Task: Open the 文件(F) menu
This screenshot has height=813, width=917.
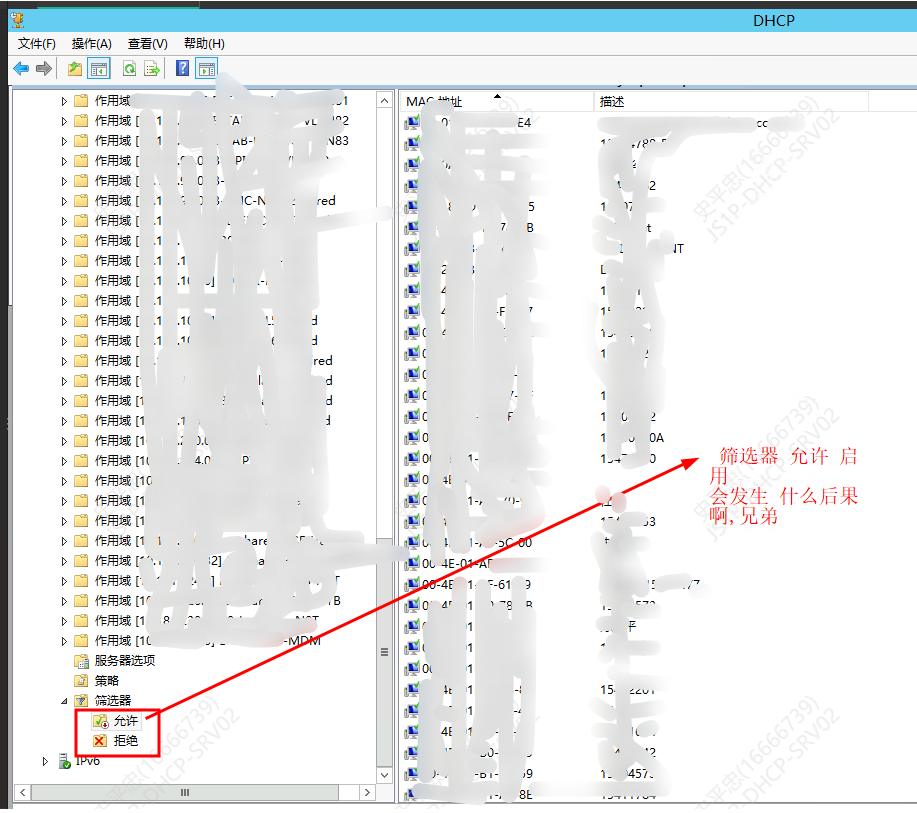Action: [36, 44]
